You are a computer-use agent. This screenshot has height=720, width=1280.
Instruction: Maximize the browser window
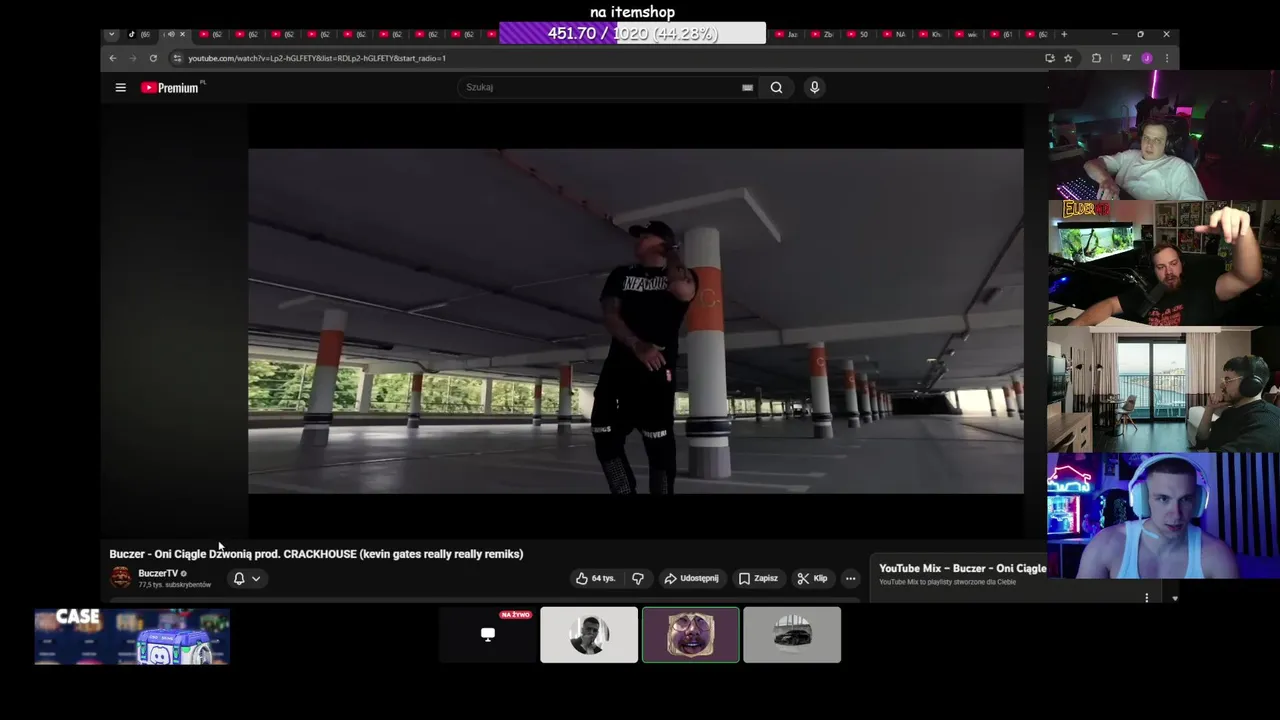[x=1140, y=34]
